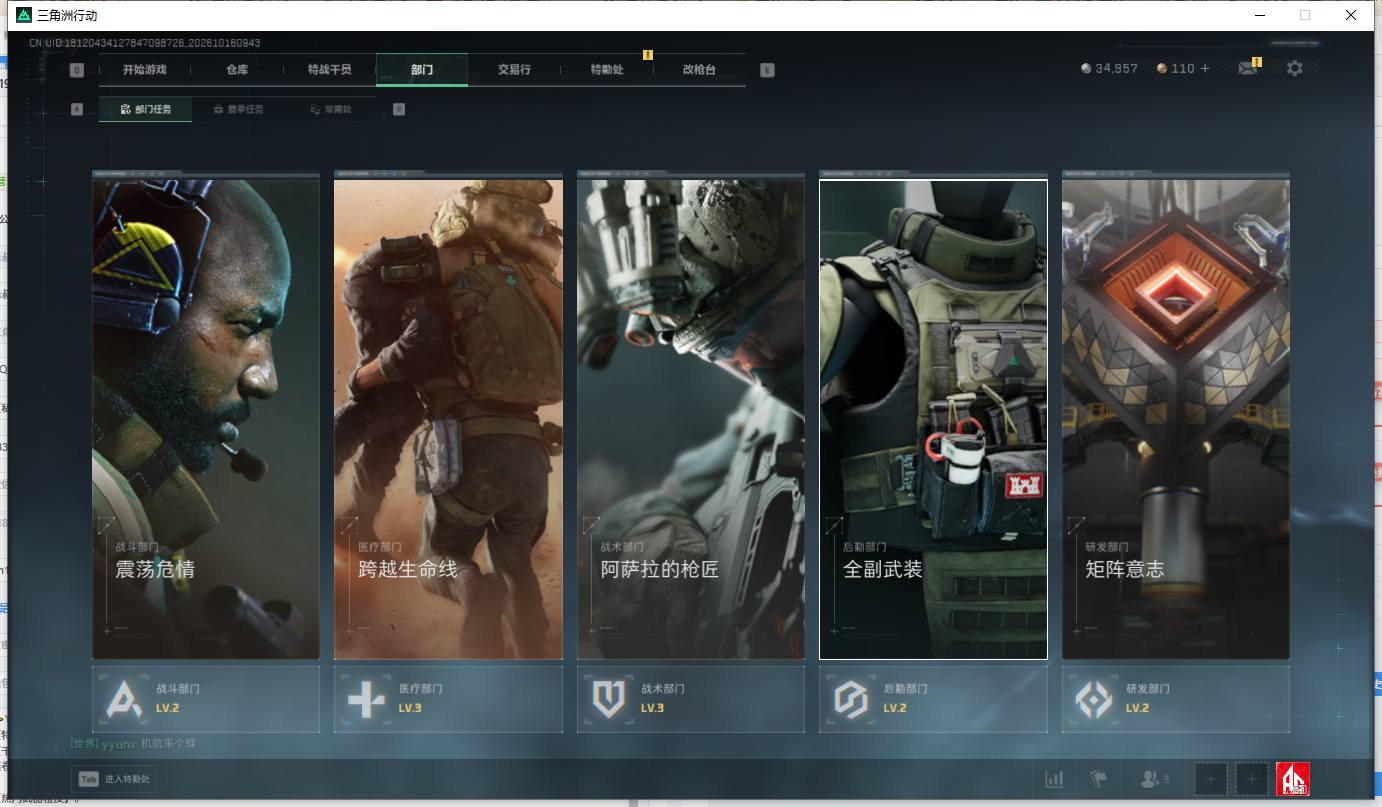Image resolution: width=1382 pixels, height=807 pixels.
Task: Open the mail envelope icon
Action: point(1247,68)
